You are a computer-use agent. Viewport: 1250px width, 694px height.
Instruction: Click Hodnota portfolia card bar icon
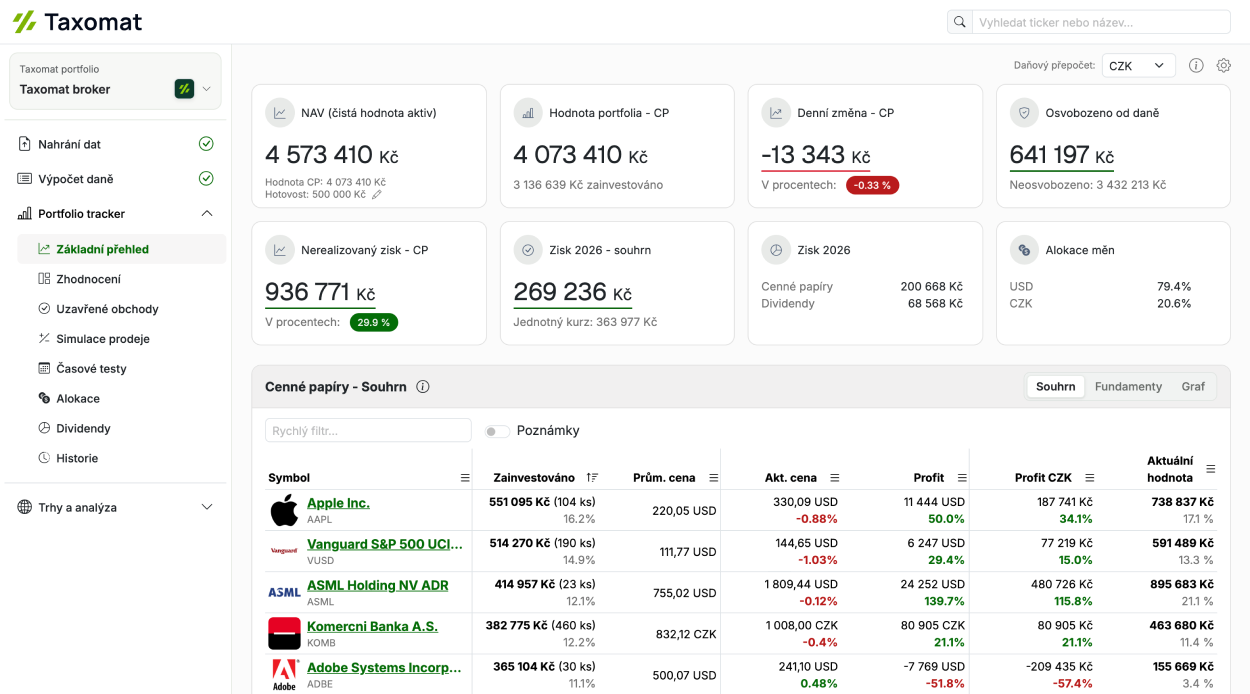click(528, 113)
